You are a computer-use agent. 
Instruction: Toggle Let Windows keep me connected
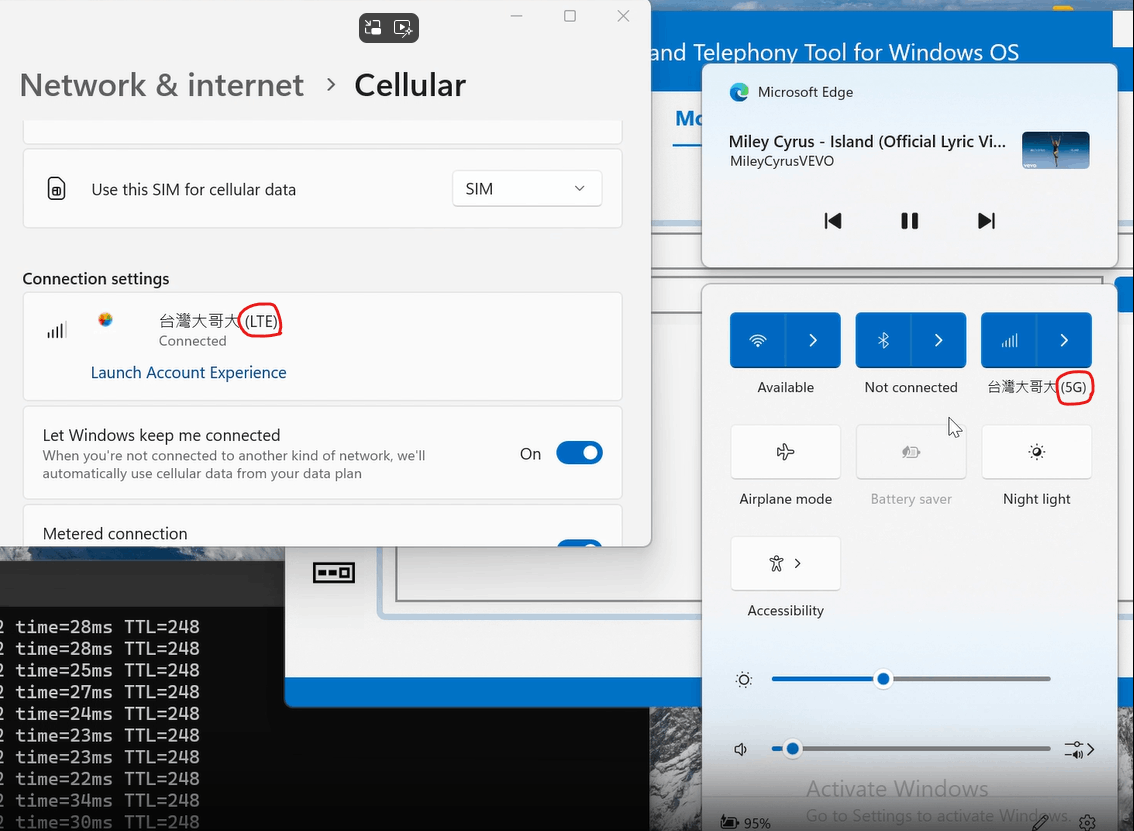pos(579,453)
